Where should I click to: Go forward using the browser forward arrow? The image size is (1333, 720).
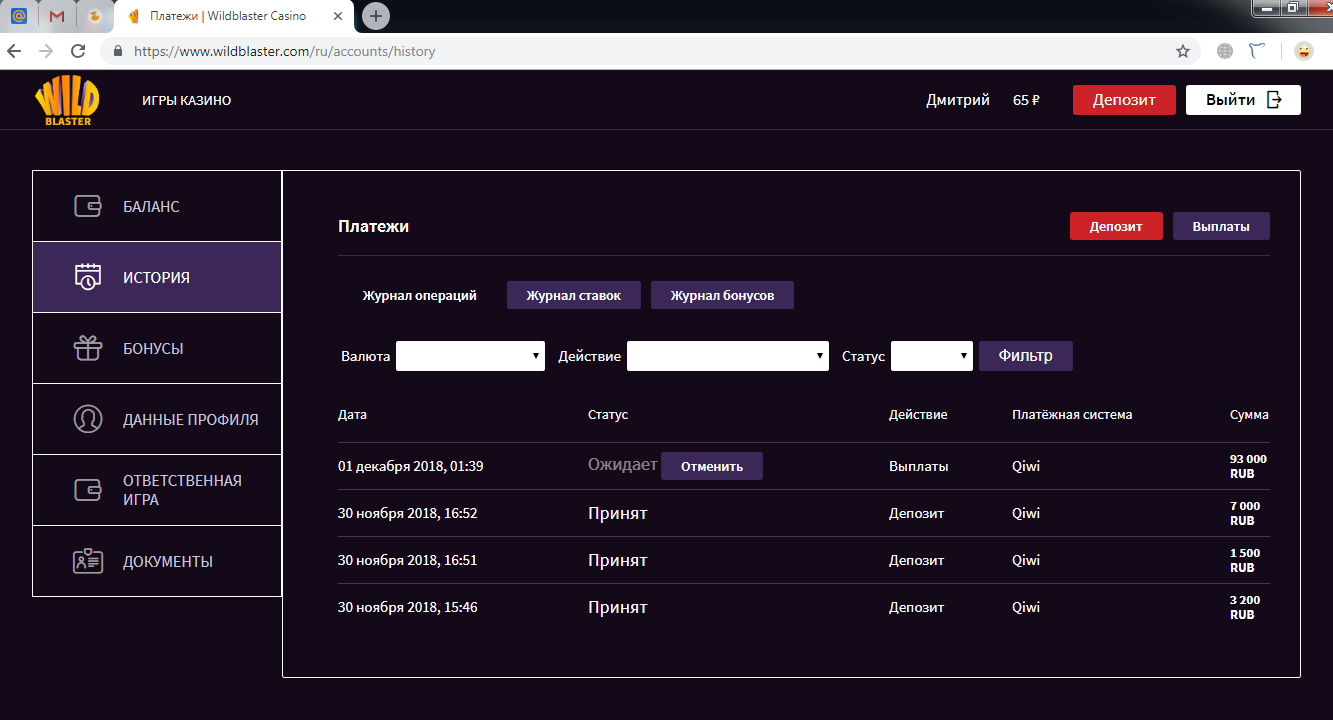[x=45, y=51]
